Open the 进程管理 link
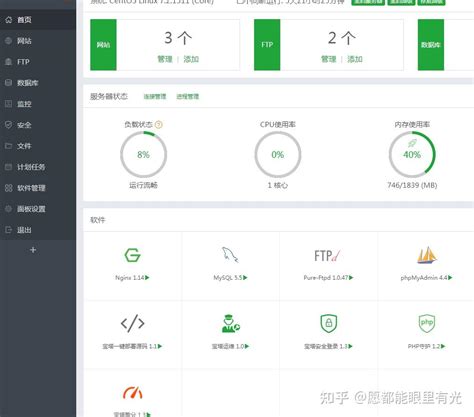This screenshot has width=474, height=417. tap(187, 97)
